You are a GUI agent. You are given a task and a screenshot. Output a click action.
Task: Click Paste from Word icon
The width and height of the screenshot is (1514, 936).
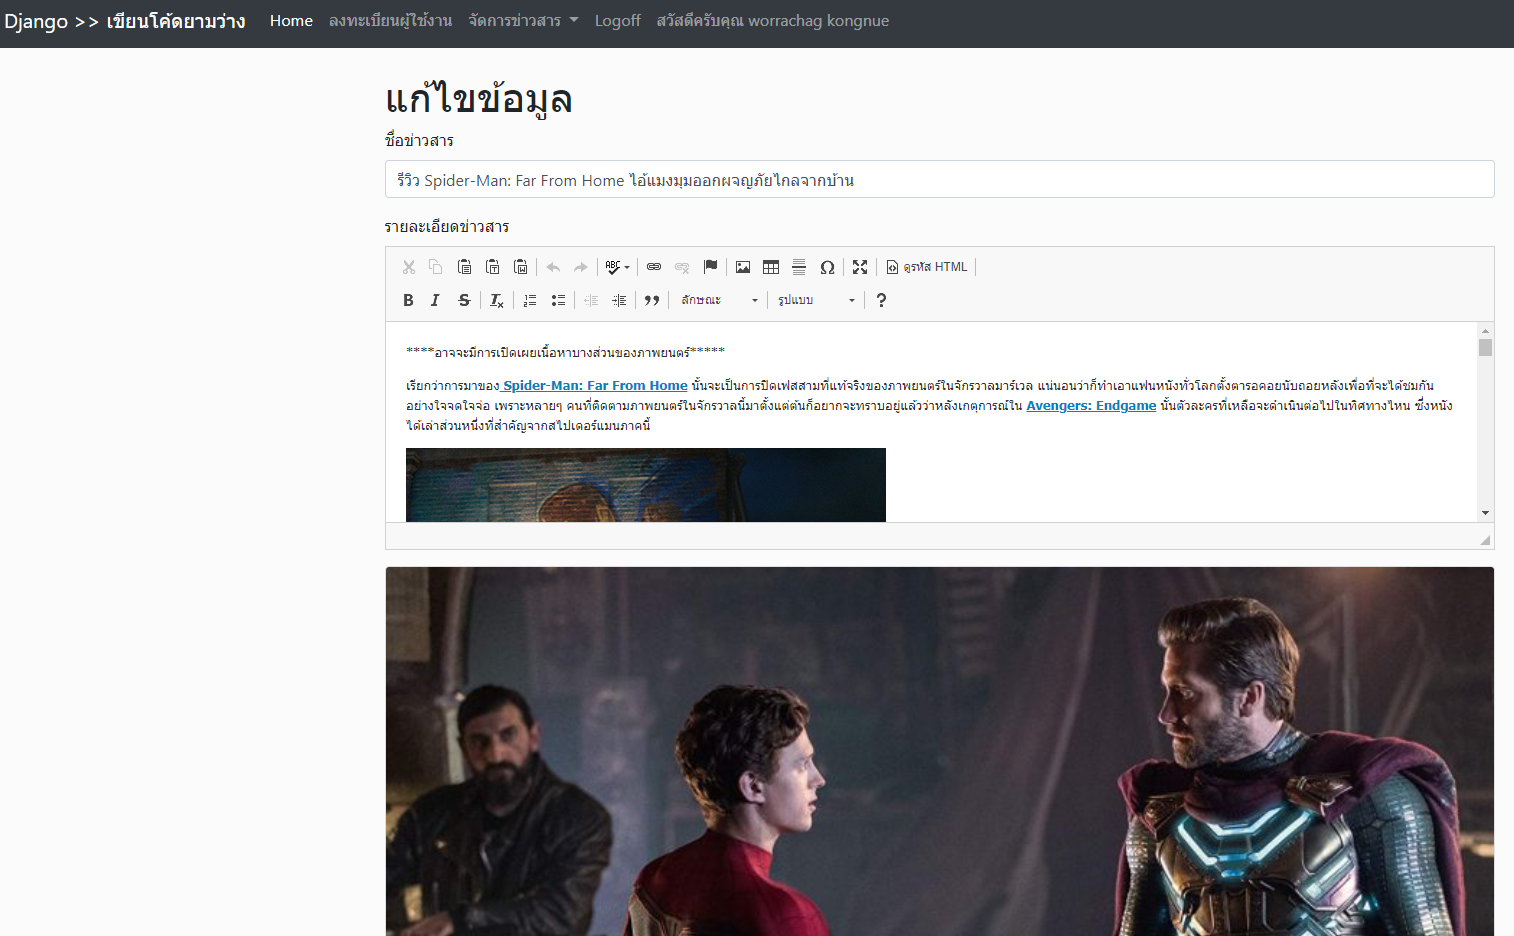coord(520,267)
